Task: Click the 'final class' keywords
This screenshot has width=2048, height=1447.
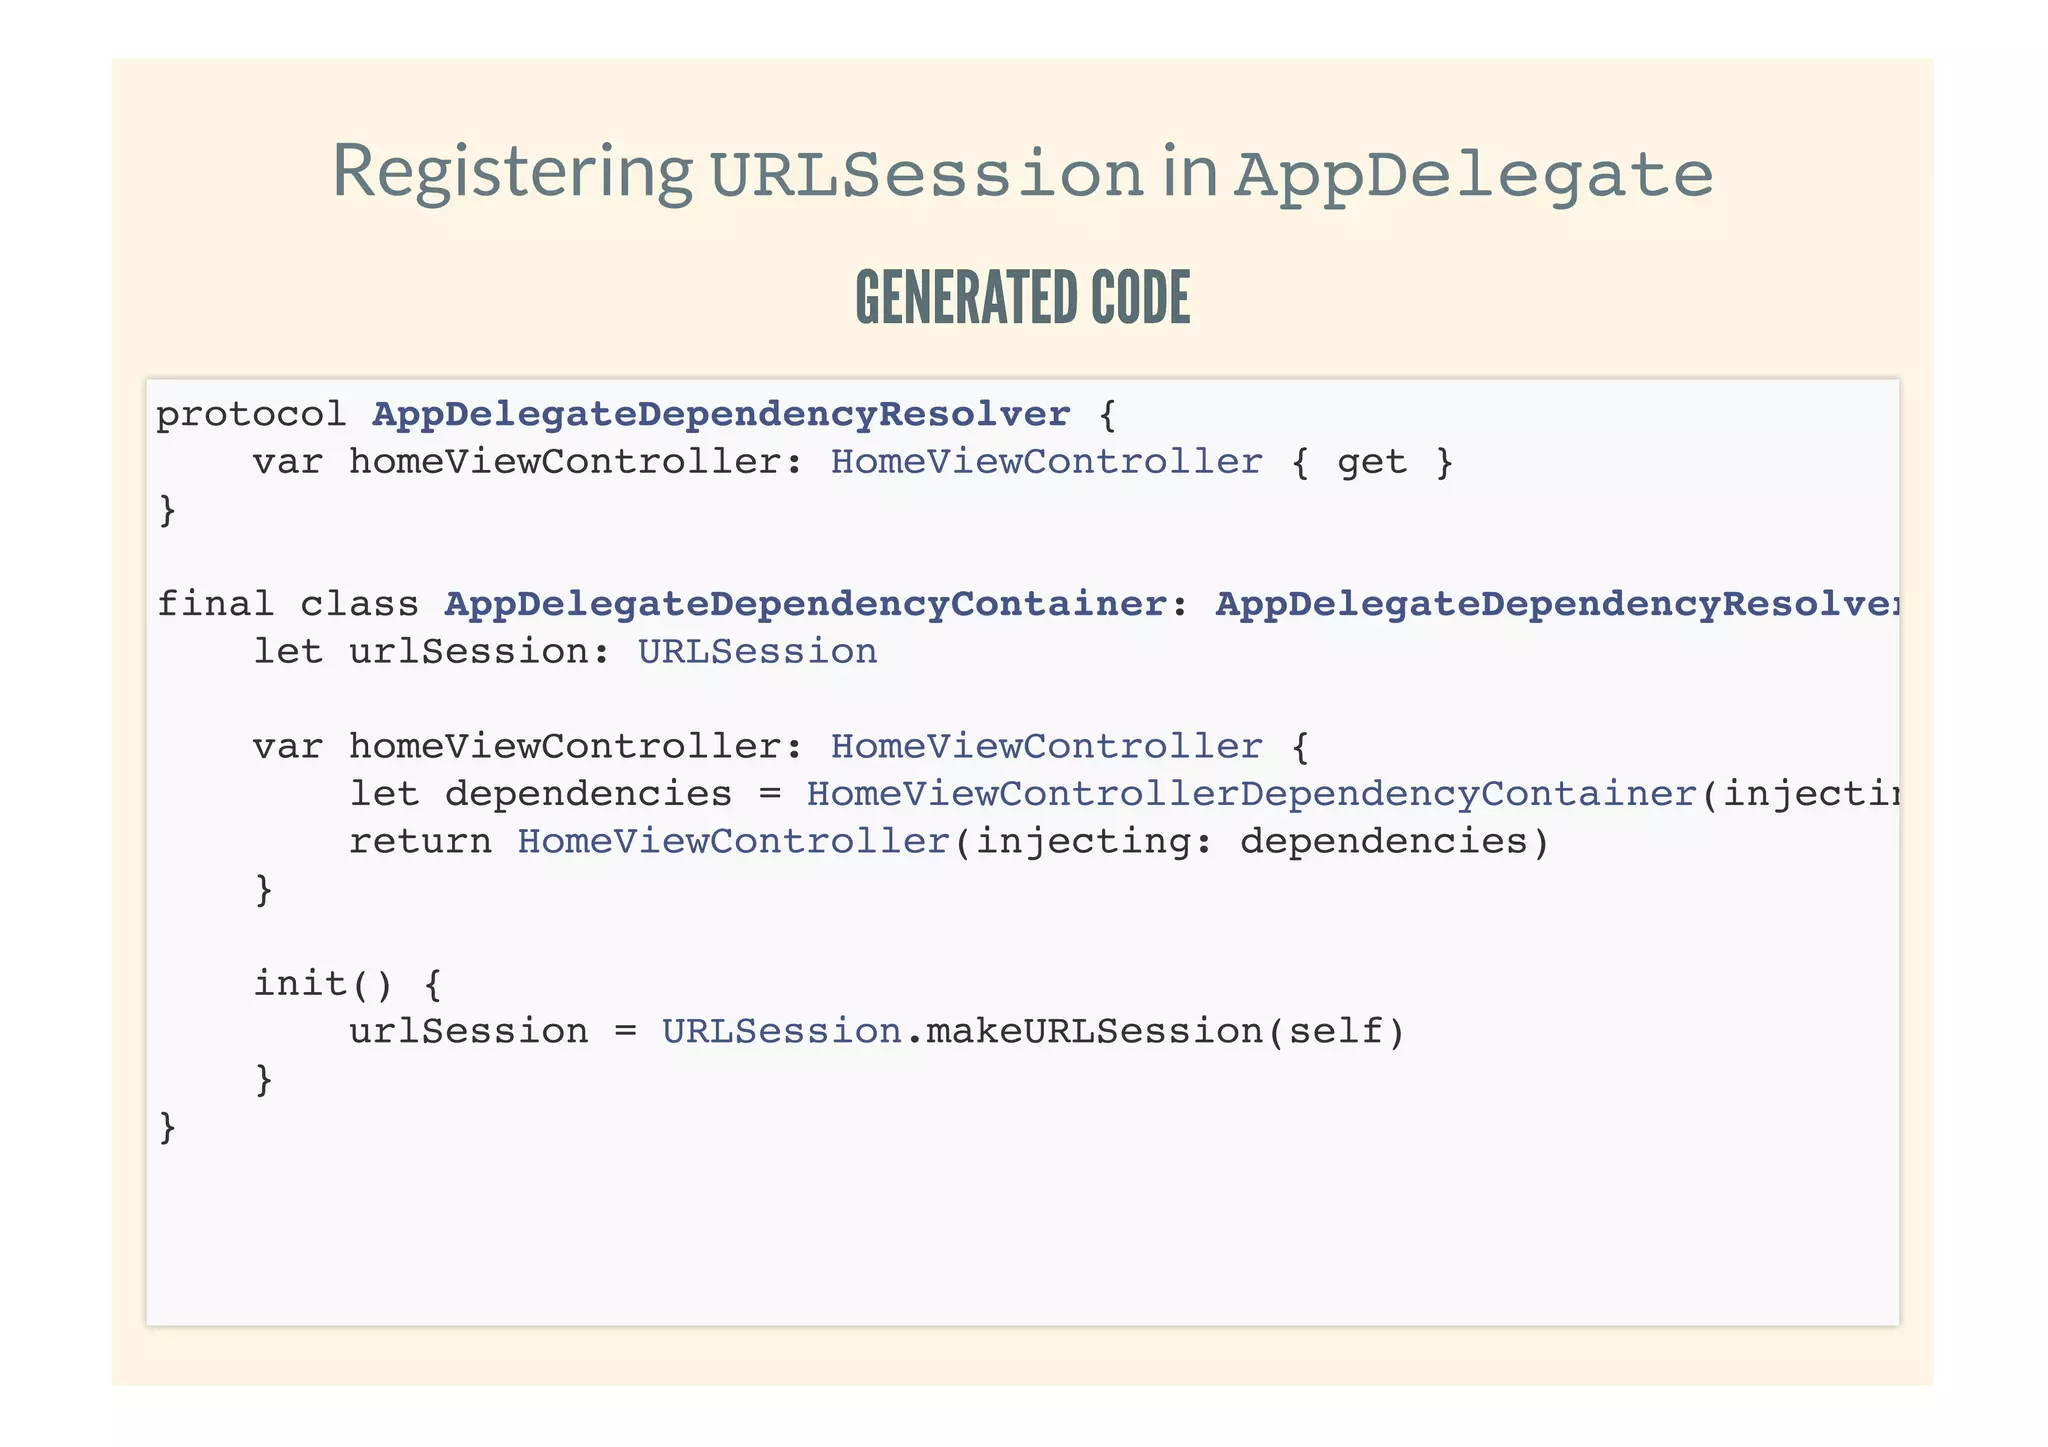Action: [x=287, y=604]
